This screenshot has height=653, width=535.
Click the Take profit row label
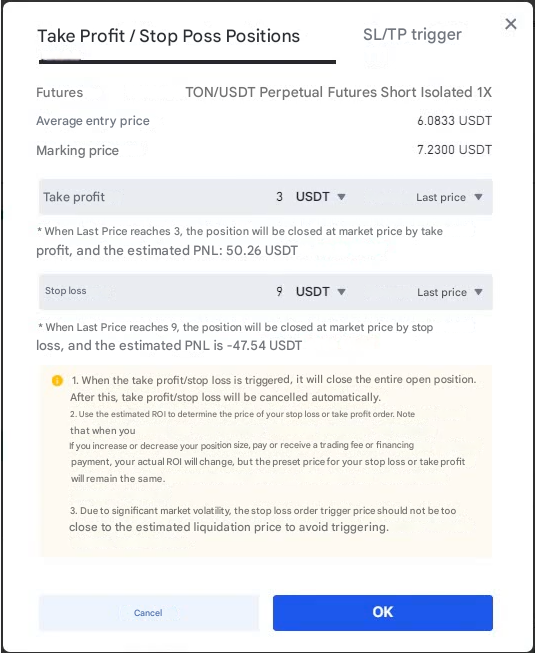[x=74, y=197]
